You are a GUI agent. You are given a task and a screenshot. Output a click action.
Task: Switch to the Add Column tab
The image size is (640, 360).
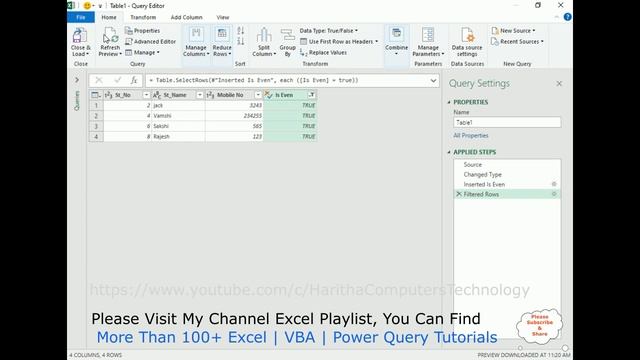click(x=187, y=17)
